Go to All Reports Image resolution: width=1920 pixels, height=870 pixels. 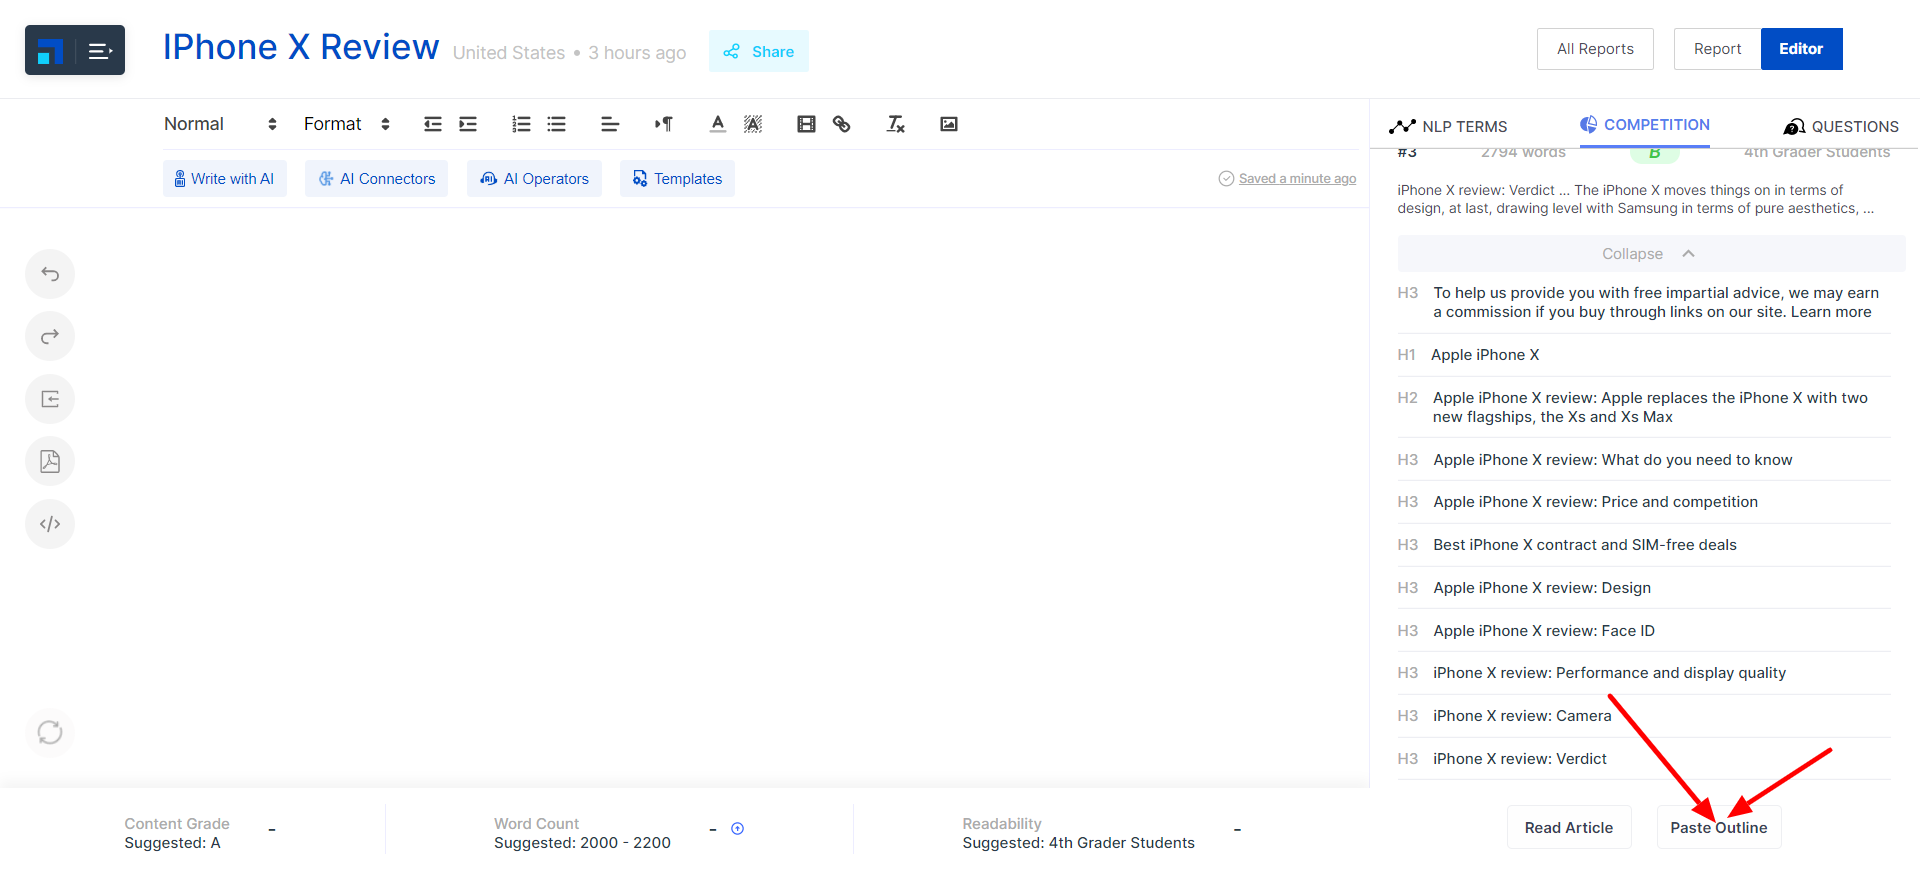tap(1595, 49)
